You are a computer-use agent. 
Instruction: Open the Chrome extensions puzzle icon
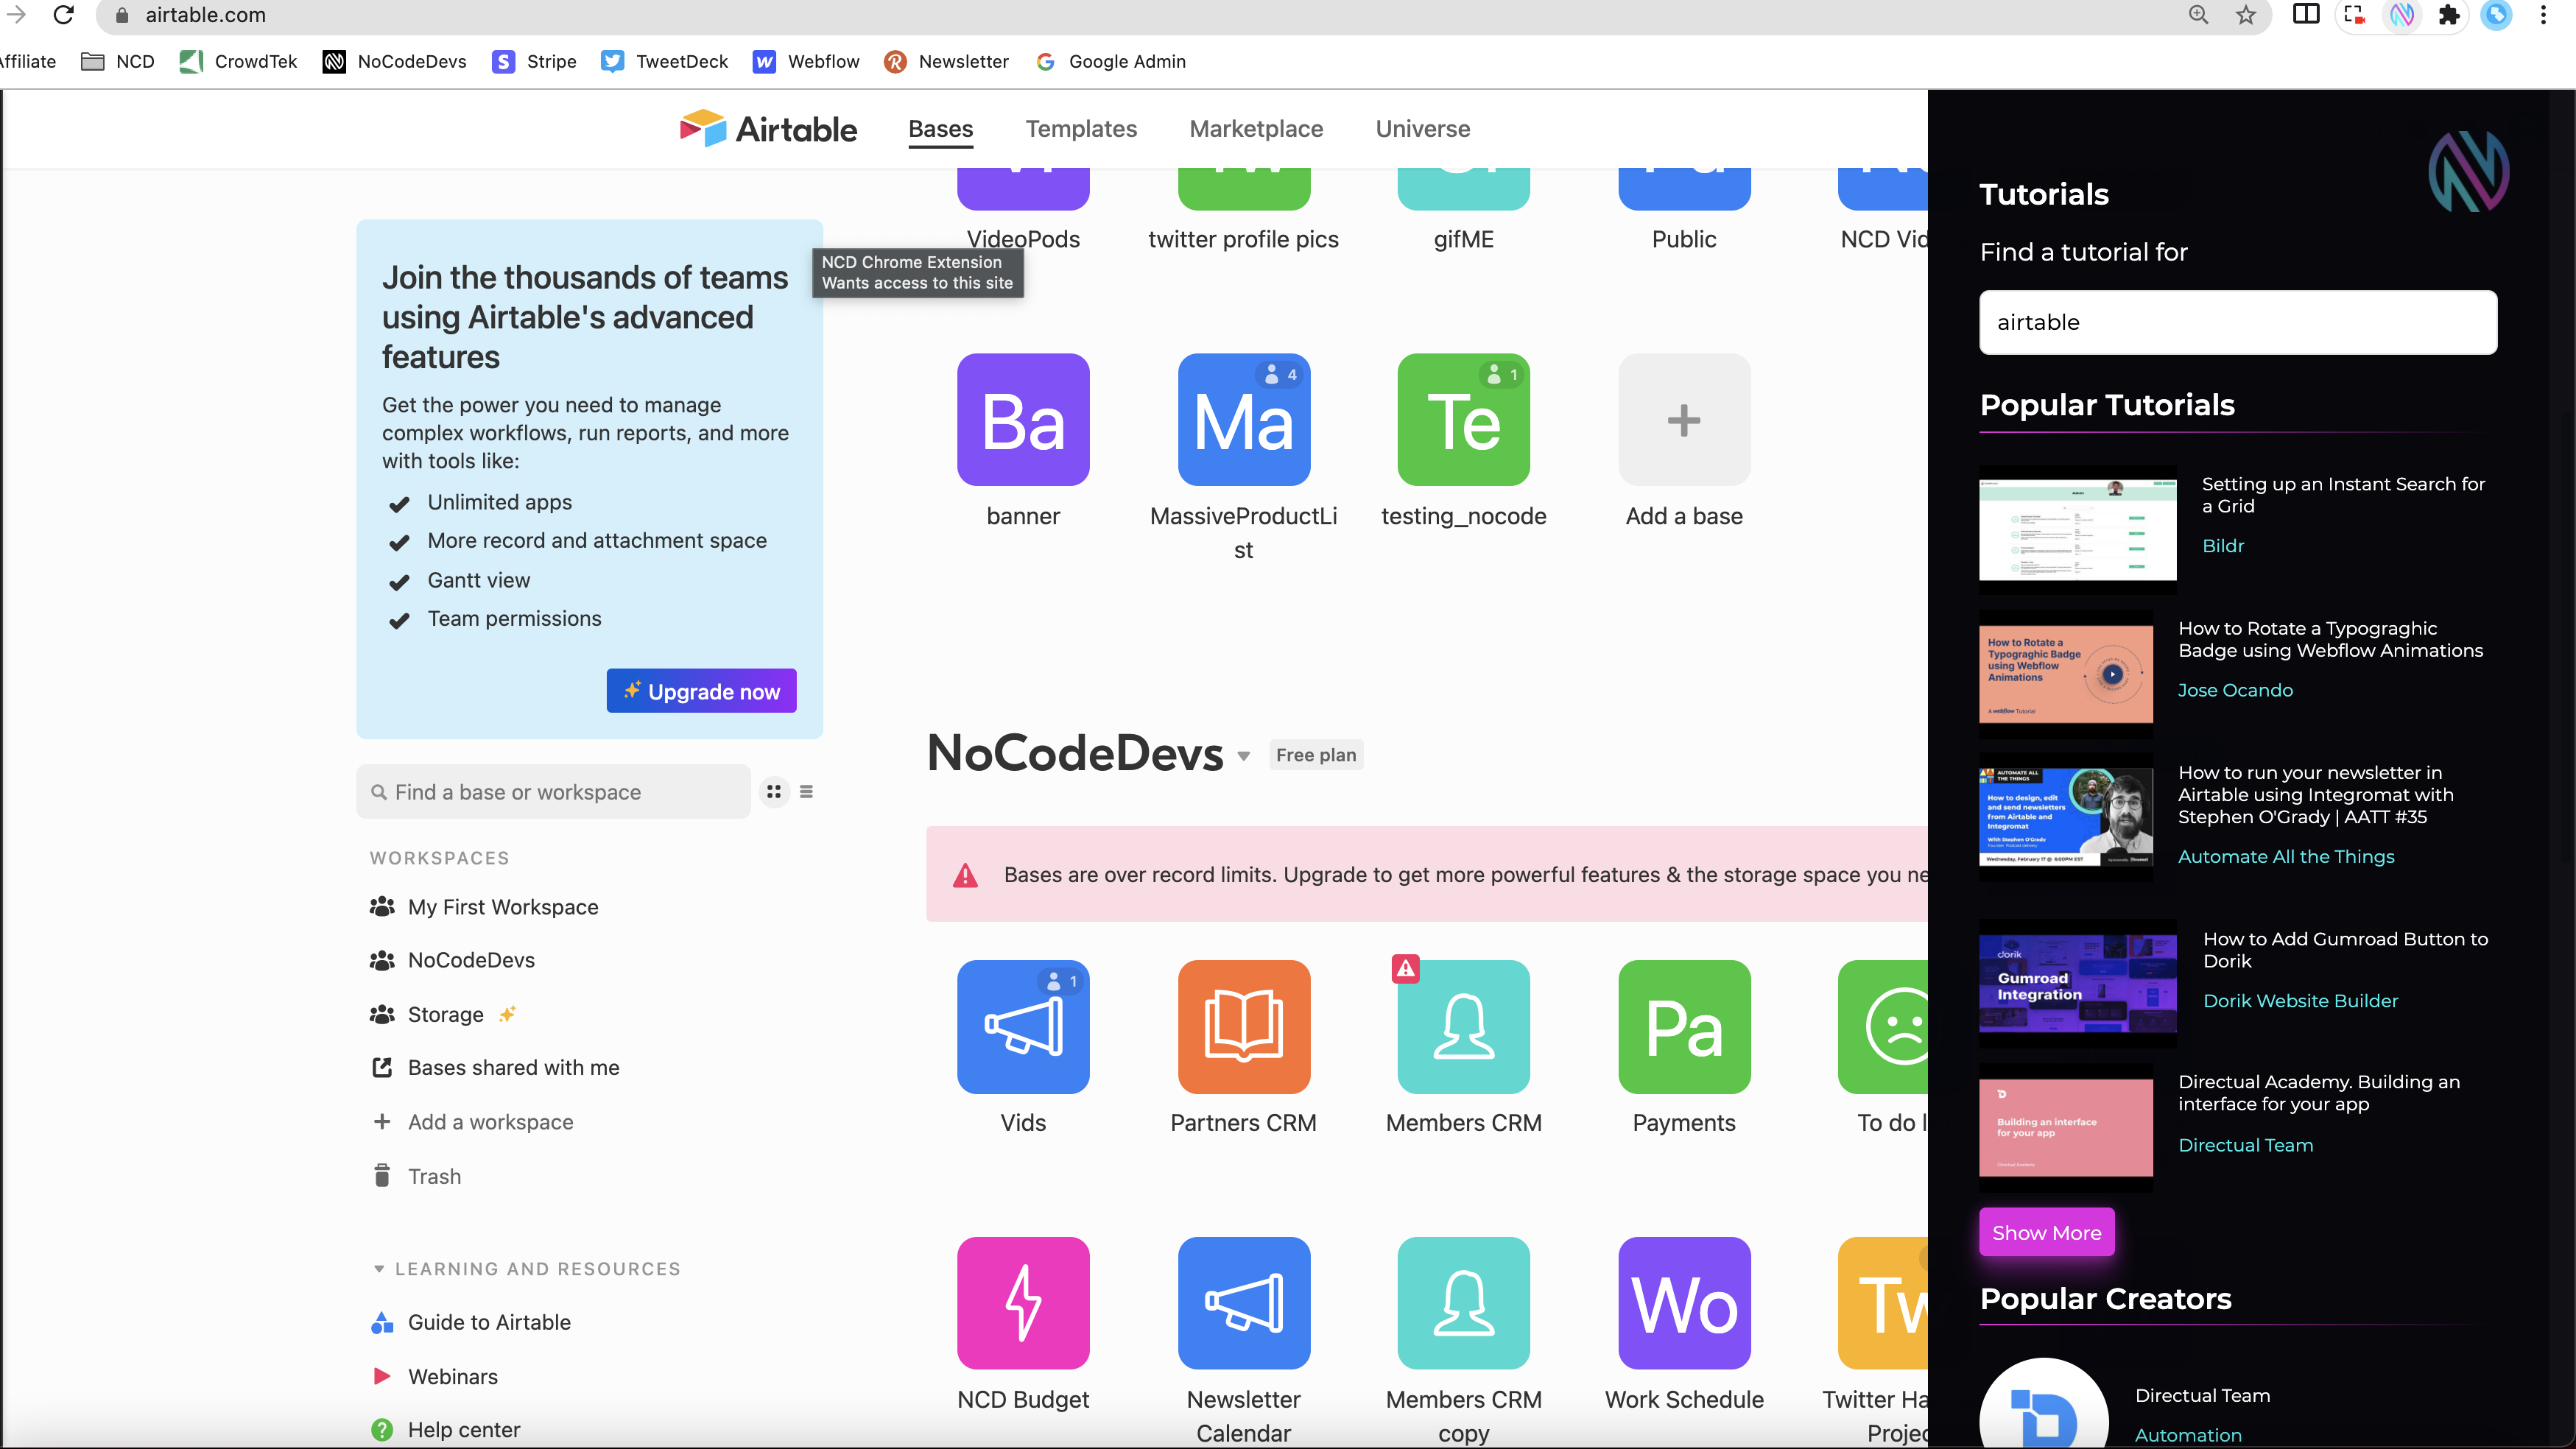2449,15
